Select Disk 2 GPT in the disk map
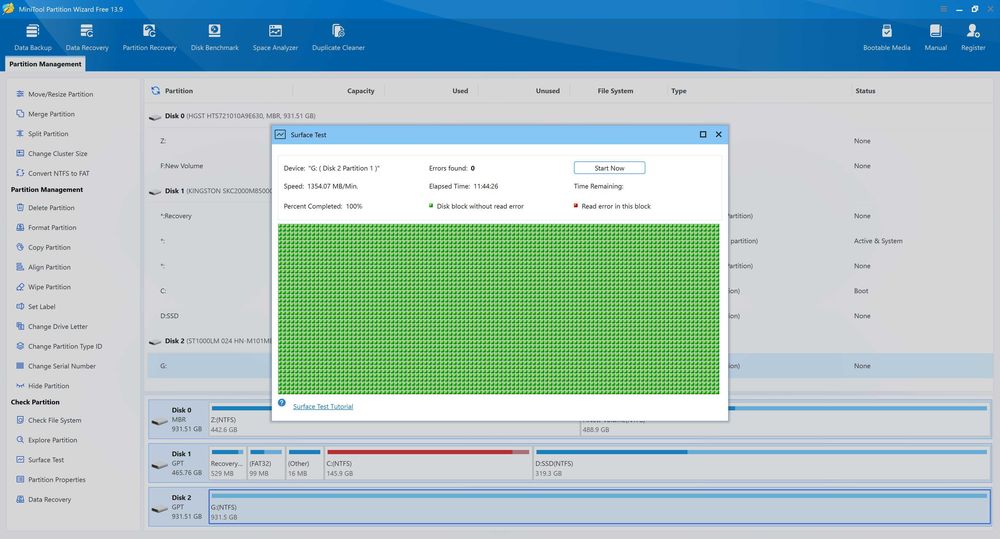Screen dimensions: 1000x539 [x=178, y=506]
